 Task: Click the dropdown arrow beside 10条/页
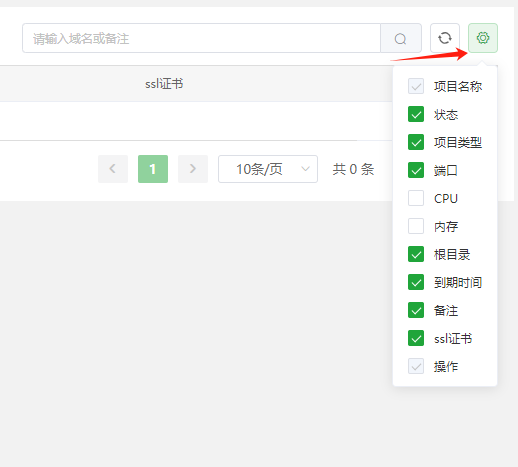coord(305,169)
